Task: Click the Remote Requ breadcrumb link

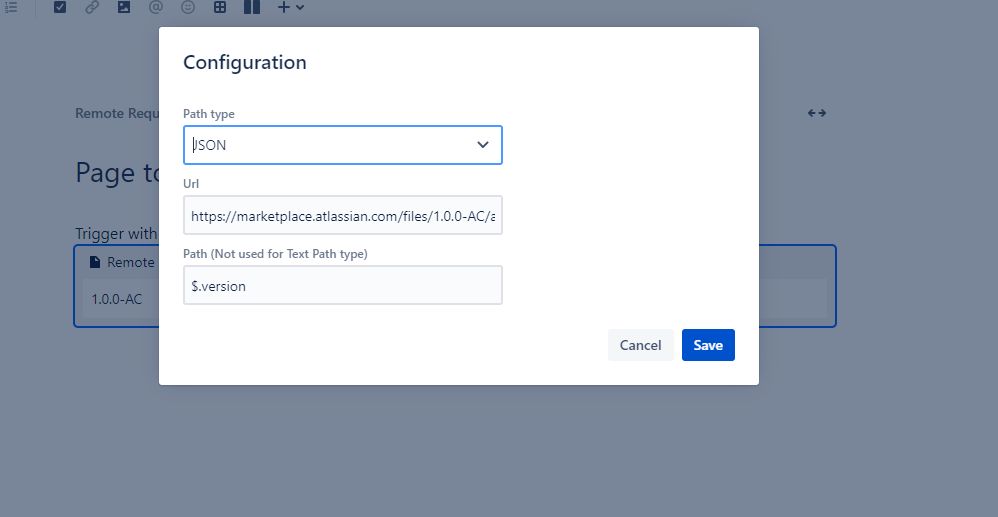Action: (115, 113)
